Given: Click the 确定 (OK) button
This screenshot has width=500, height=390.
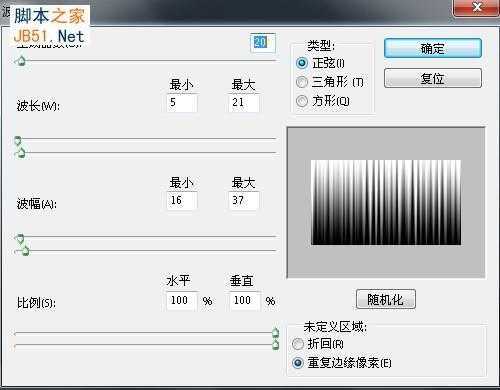Looking at the screenshot, I should pos(433,48).
